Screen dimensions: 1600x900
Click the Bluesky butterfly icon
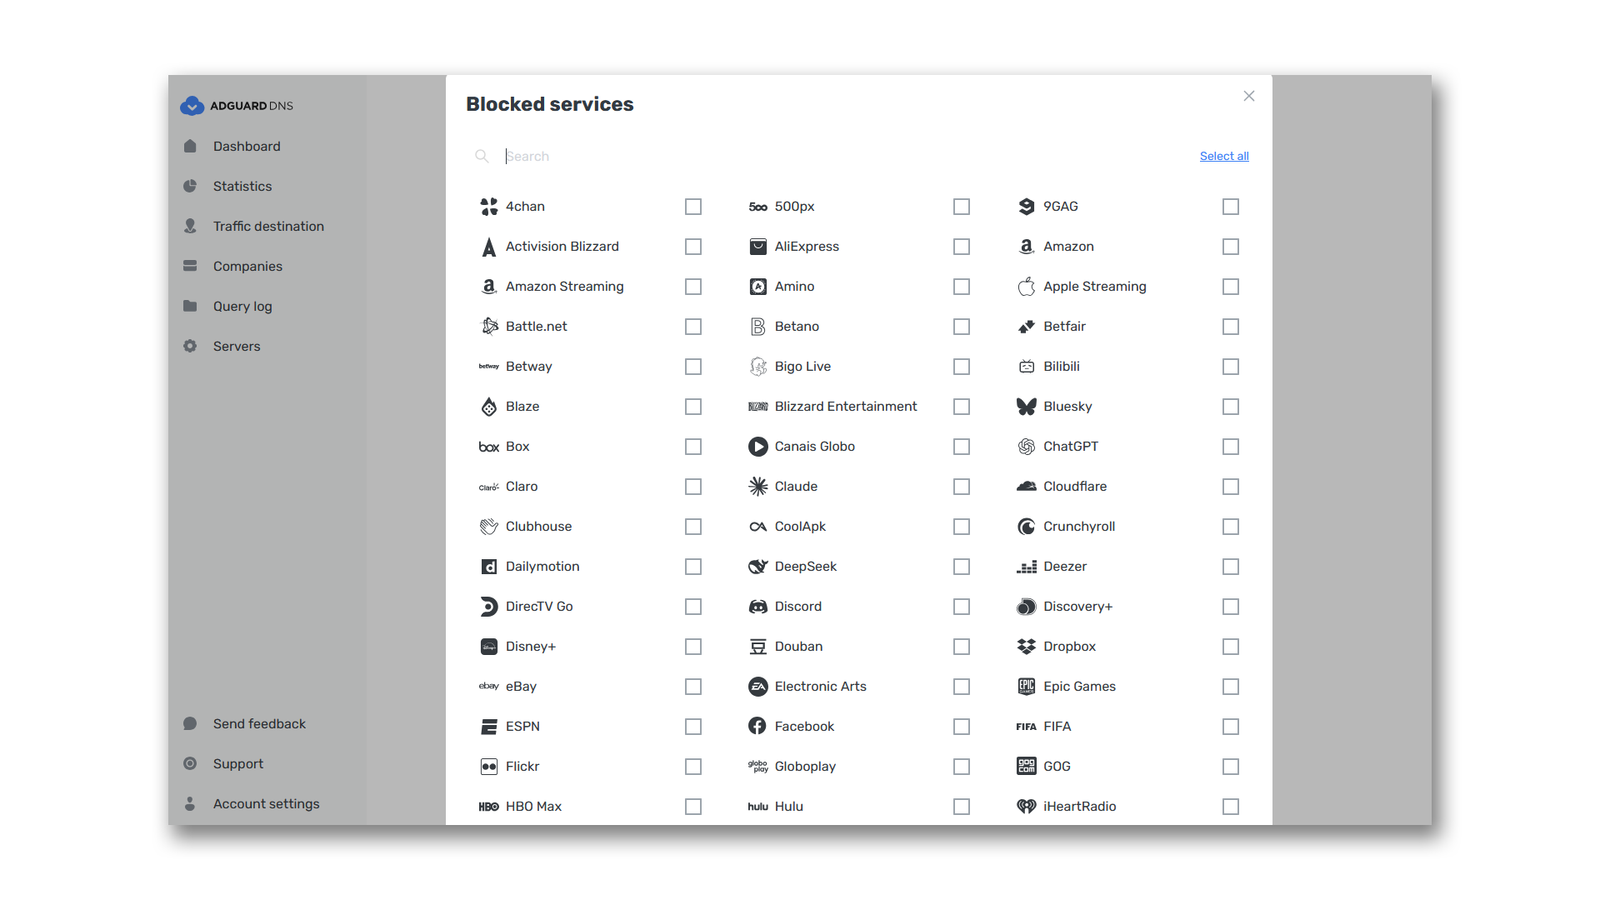pos(1026,406)
